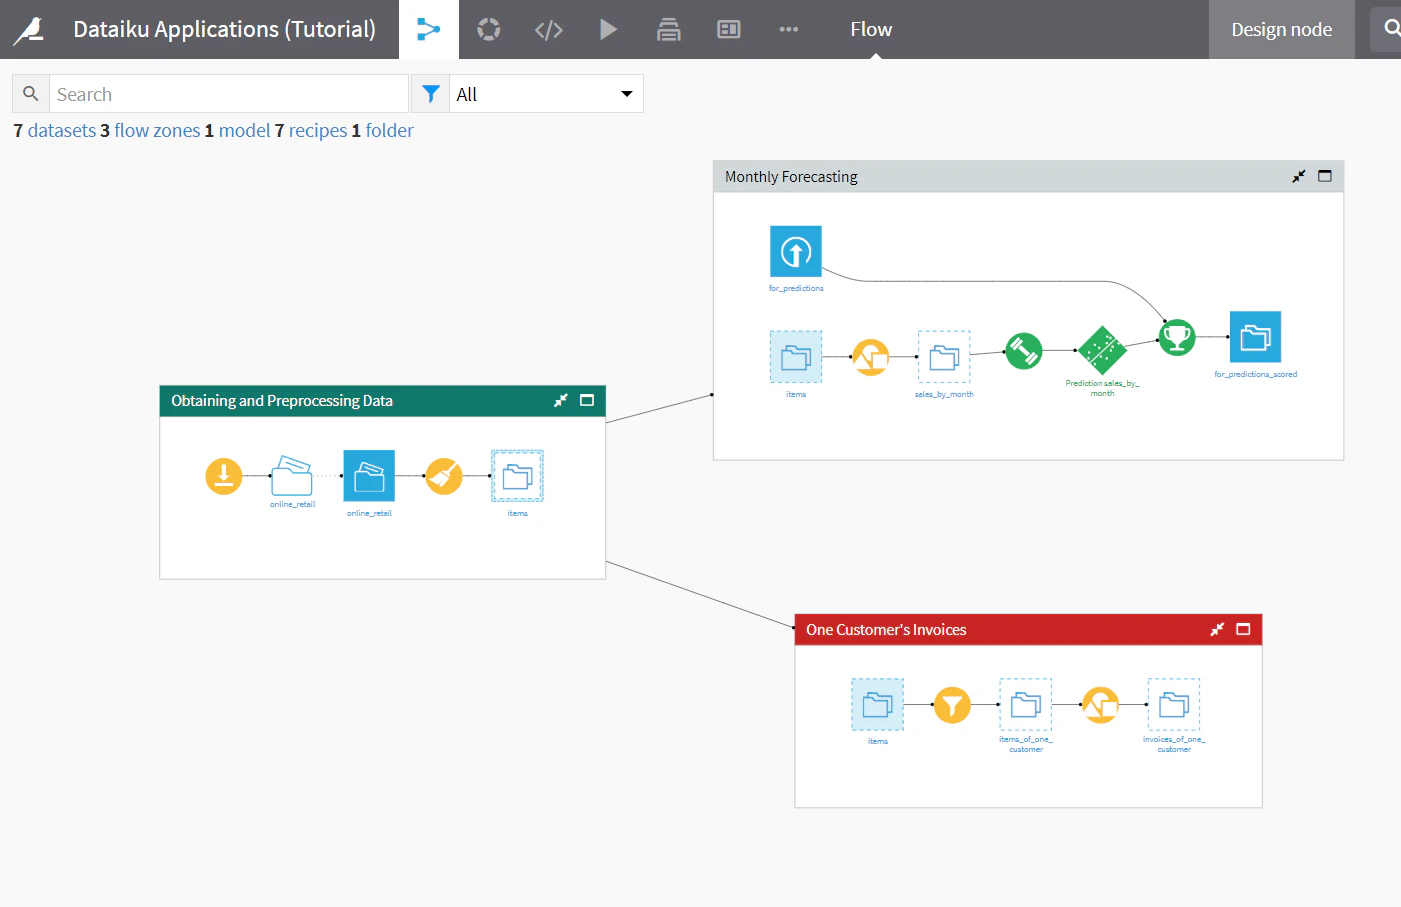Click the items_of_one_customer label text
This screenshot has width=1401, height=907.
[1026, 744]
